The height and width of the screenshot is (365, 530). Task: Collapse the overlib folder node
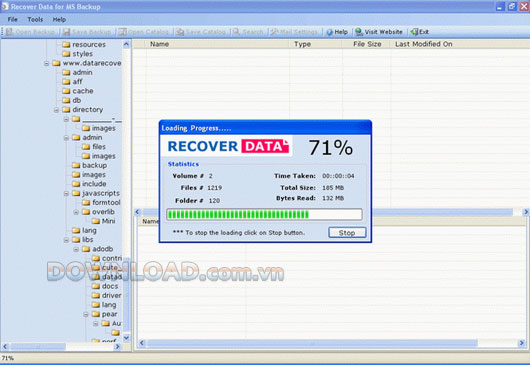pyautogui.click(x=76, y=212)
